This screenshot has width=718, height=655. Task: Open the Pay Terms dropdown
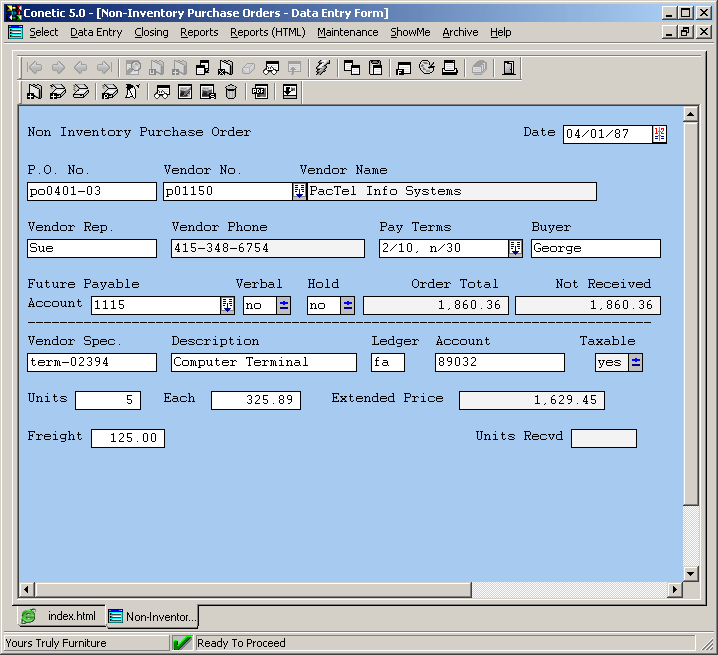(515, 248)
